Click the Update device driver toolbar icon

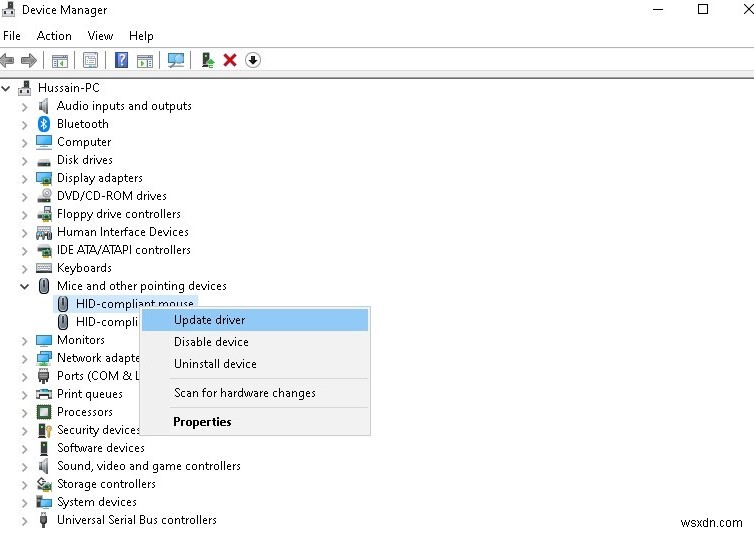[208, 60]
